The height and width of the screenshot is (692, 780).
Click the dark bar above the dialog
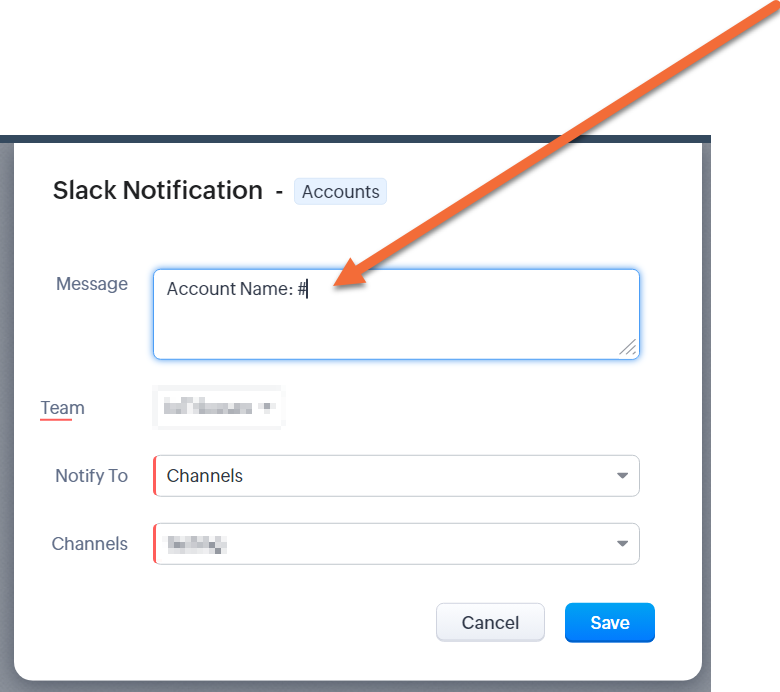pyautogui.click(x=355, y=139)
